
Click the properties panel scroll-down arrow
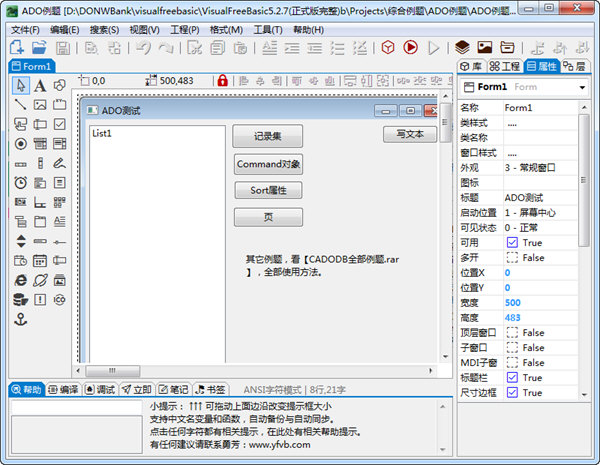pos(584,395)
